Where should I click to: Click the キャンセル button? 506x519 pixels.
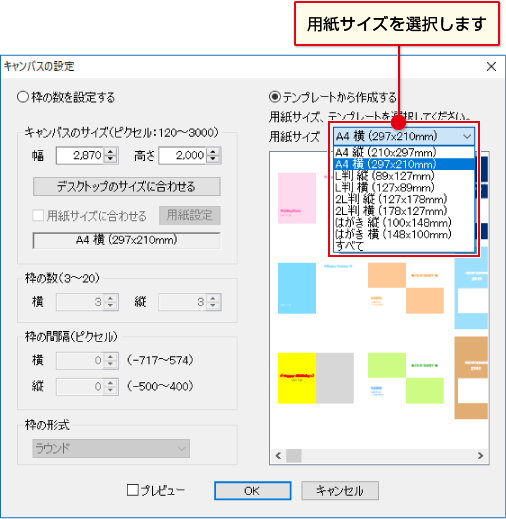point(340,491)
